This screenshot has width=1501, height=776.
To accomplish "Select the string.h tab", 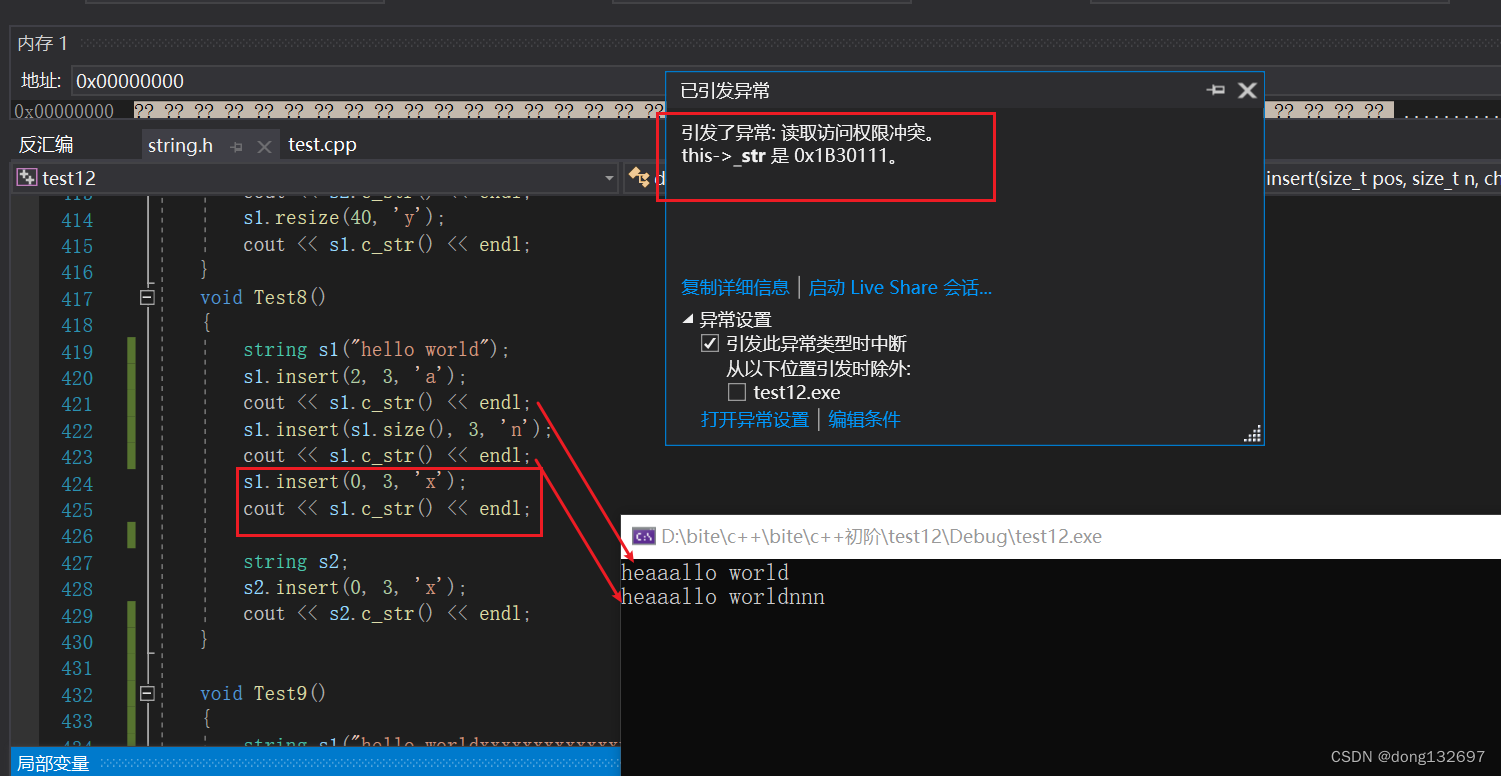I will click(180, 145).
